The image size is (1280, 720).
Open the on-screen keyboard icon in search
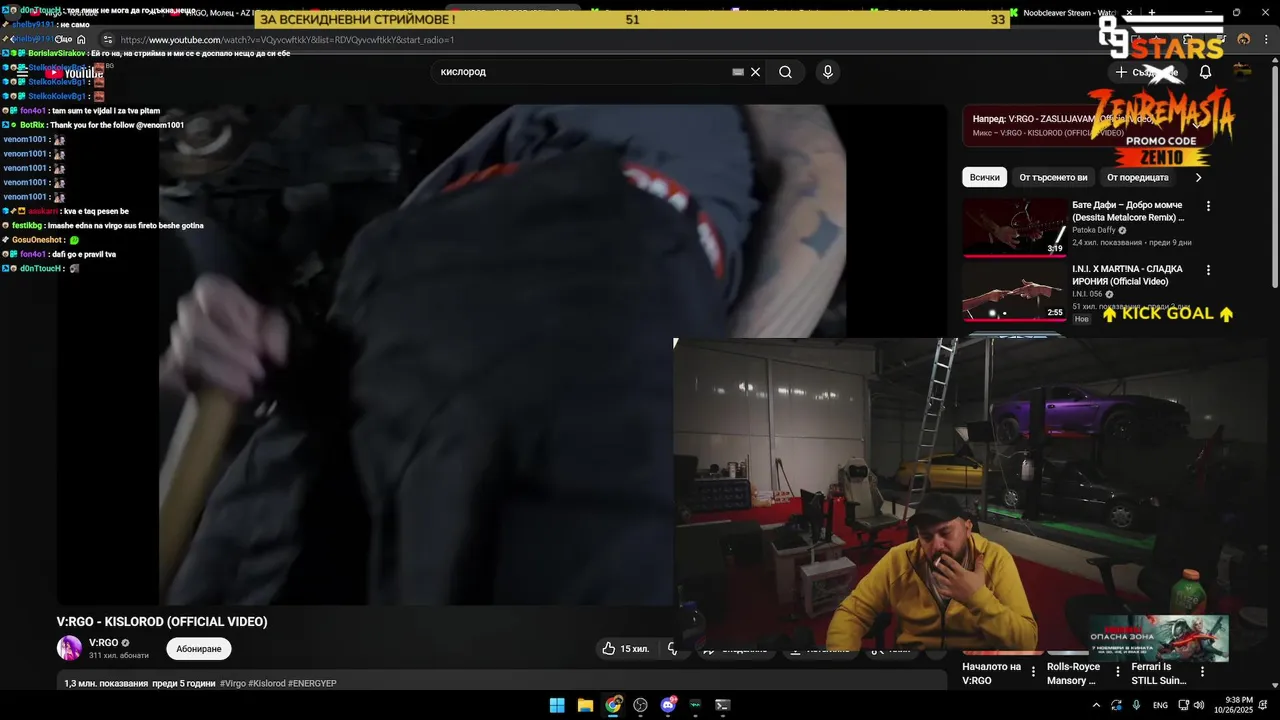(738, 72)
